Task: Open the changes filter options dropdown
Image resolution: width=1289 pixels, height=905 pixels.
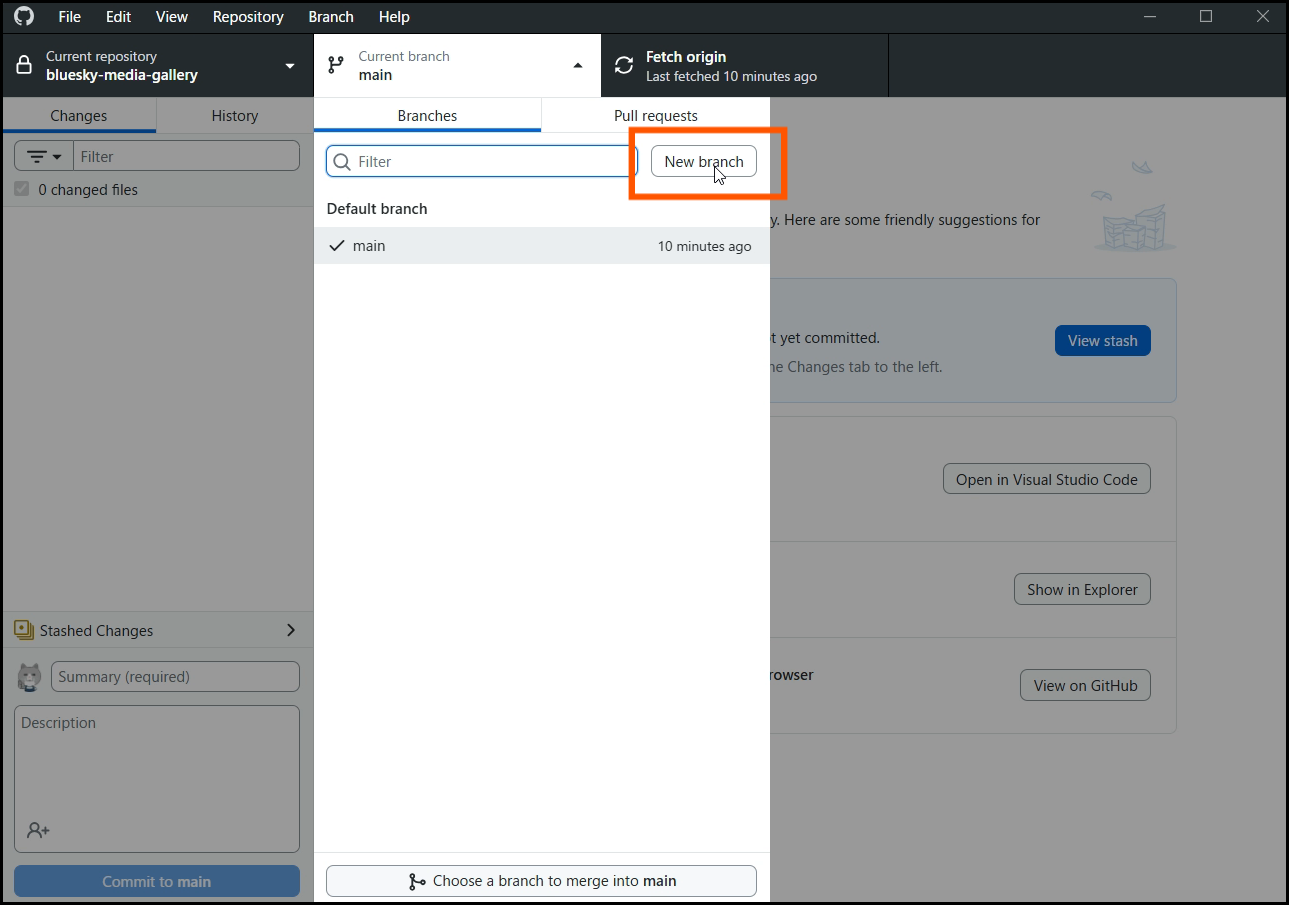Action: 44,156
